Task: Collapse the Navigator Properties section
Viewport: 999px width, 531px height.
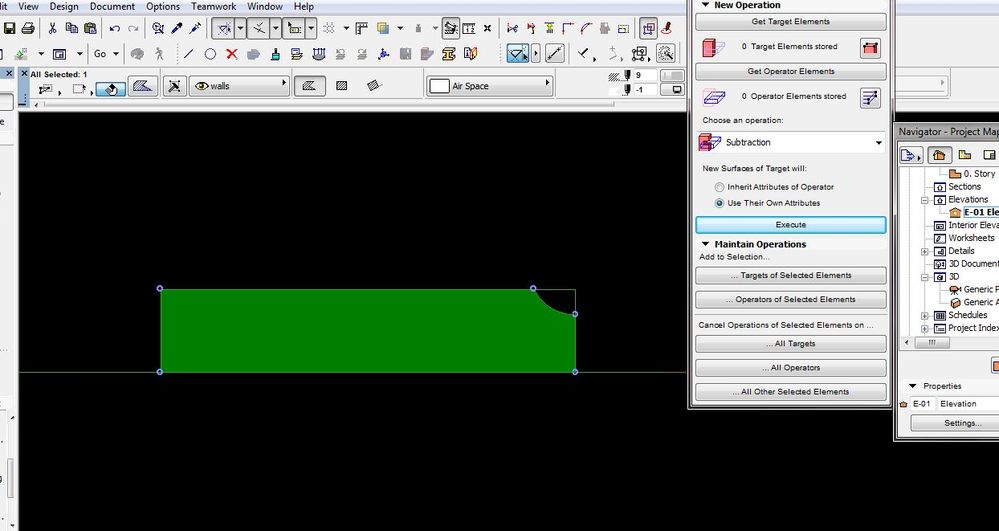Action: (912, 386)
